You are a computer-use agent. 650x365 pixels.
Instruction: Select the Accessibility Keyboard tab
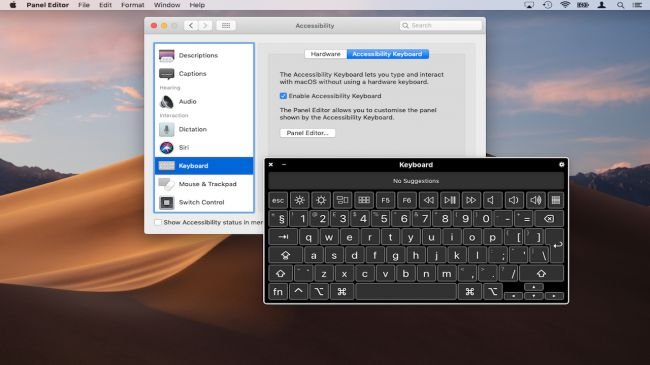click(387, 54)
